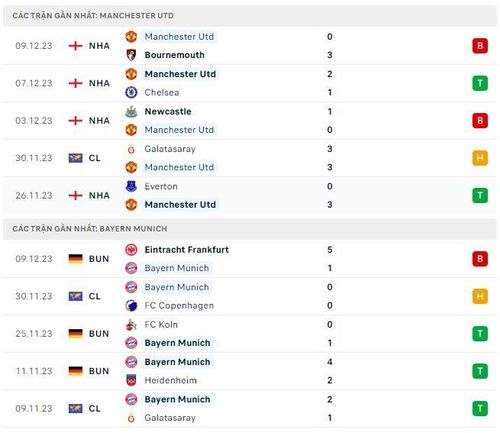500x433 pixels.
Task: Click the FC Copenhagen crest icon
Action: pyautogui.click(x=131, y=306)
